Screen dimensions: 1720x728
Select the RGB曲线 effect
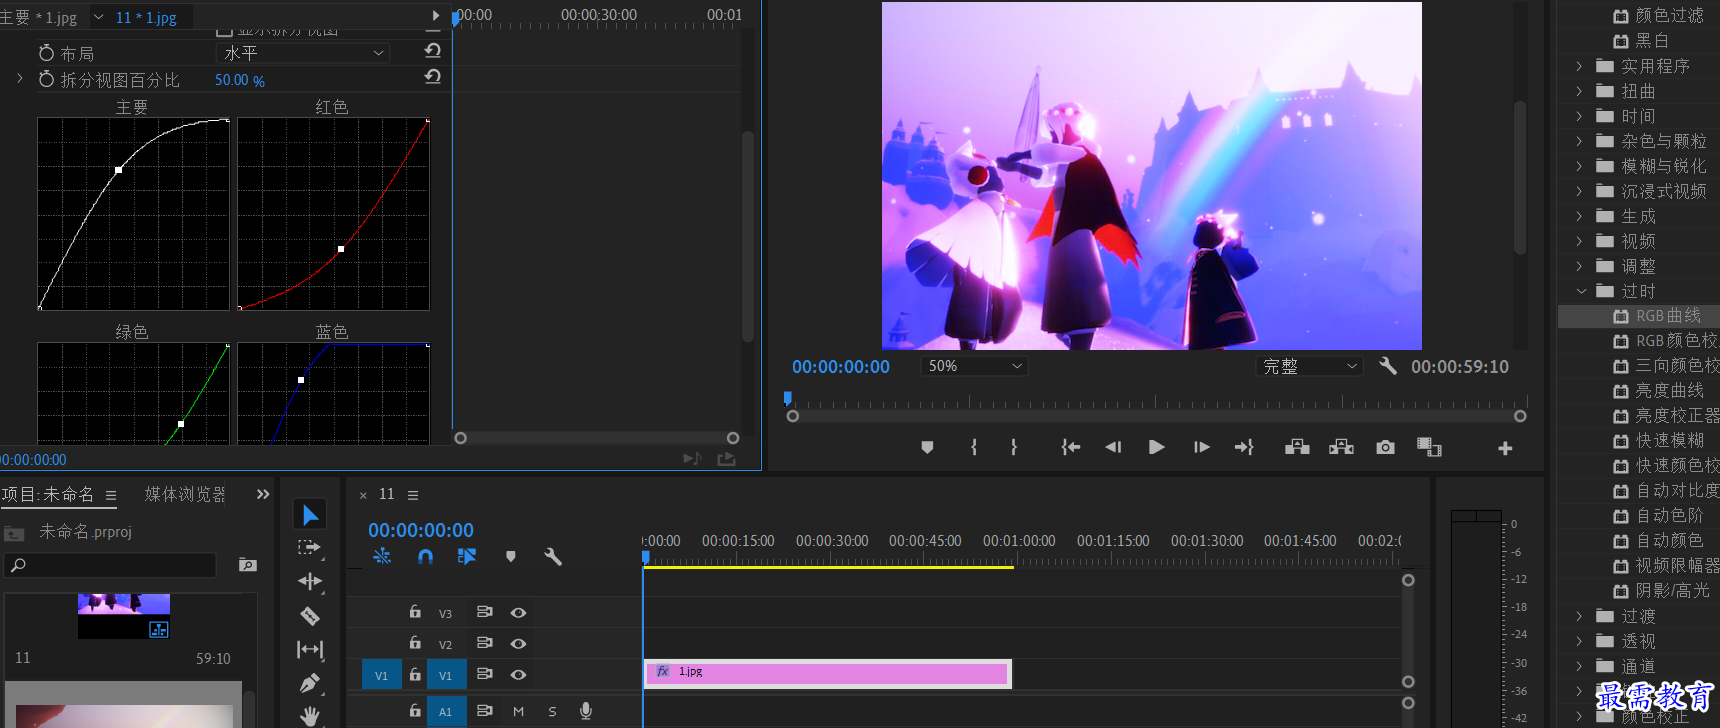click(x=1668, y=316)
